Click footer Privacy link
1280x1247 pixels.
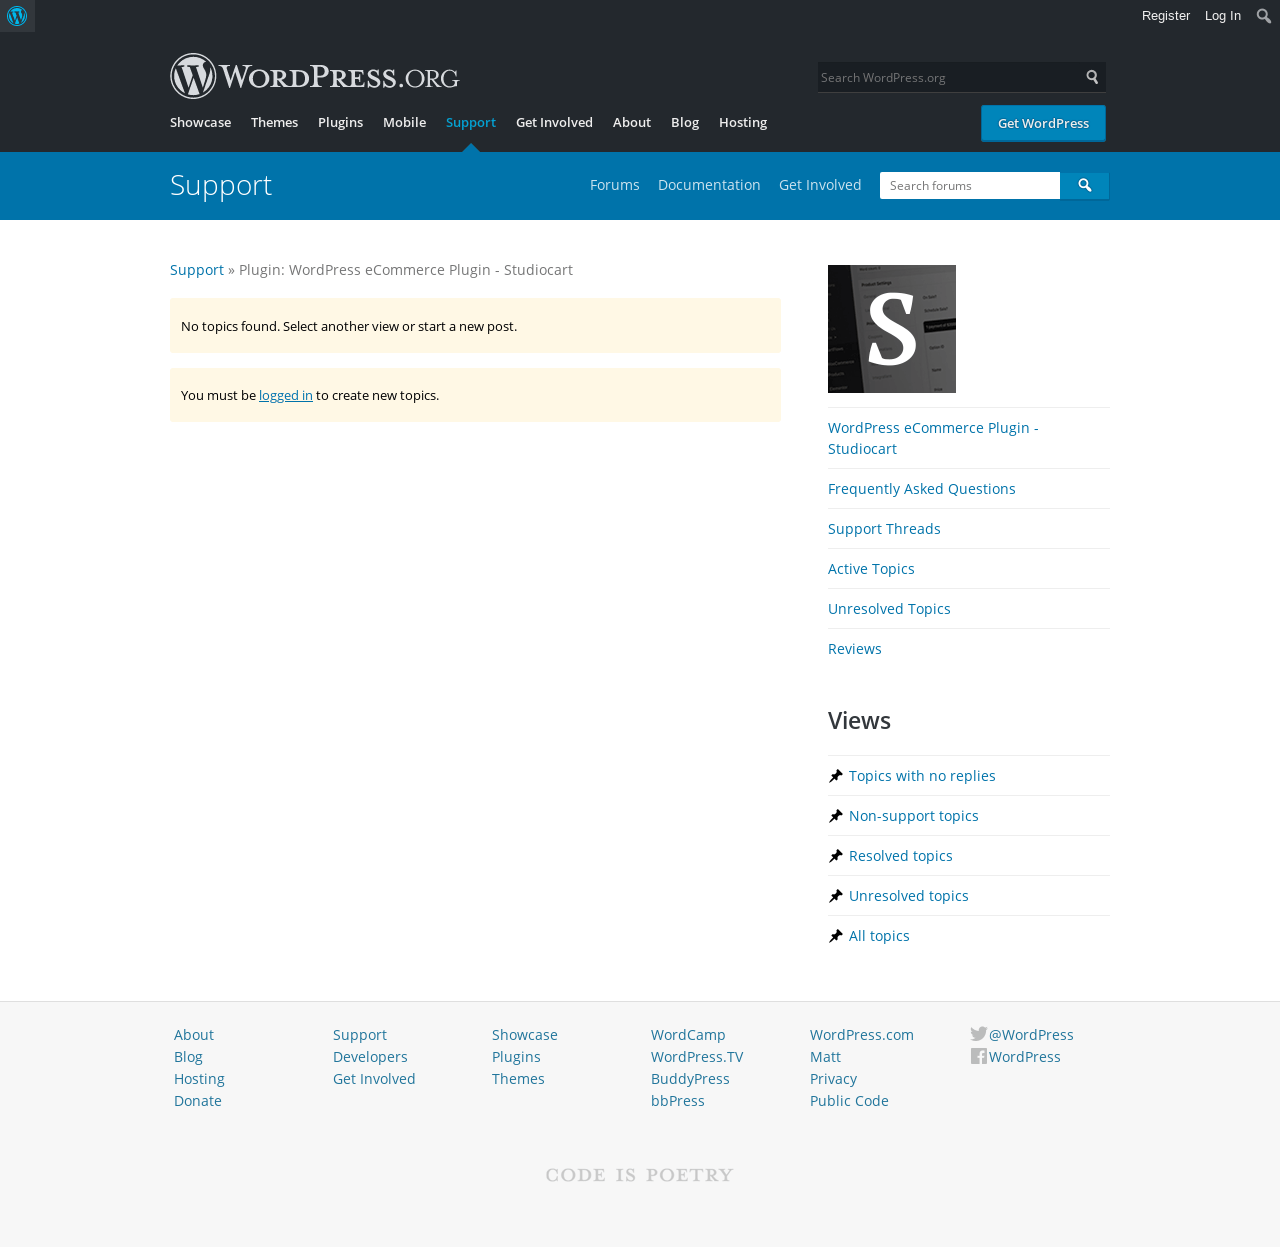coord(833,1079)
